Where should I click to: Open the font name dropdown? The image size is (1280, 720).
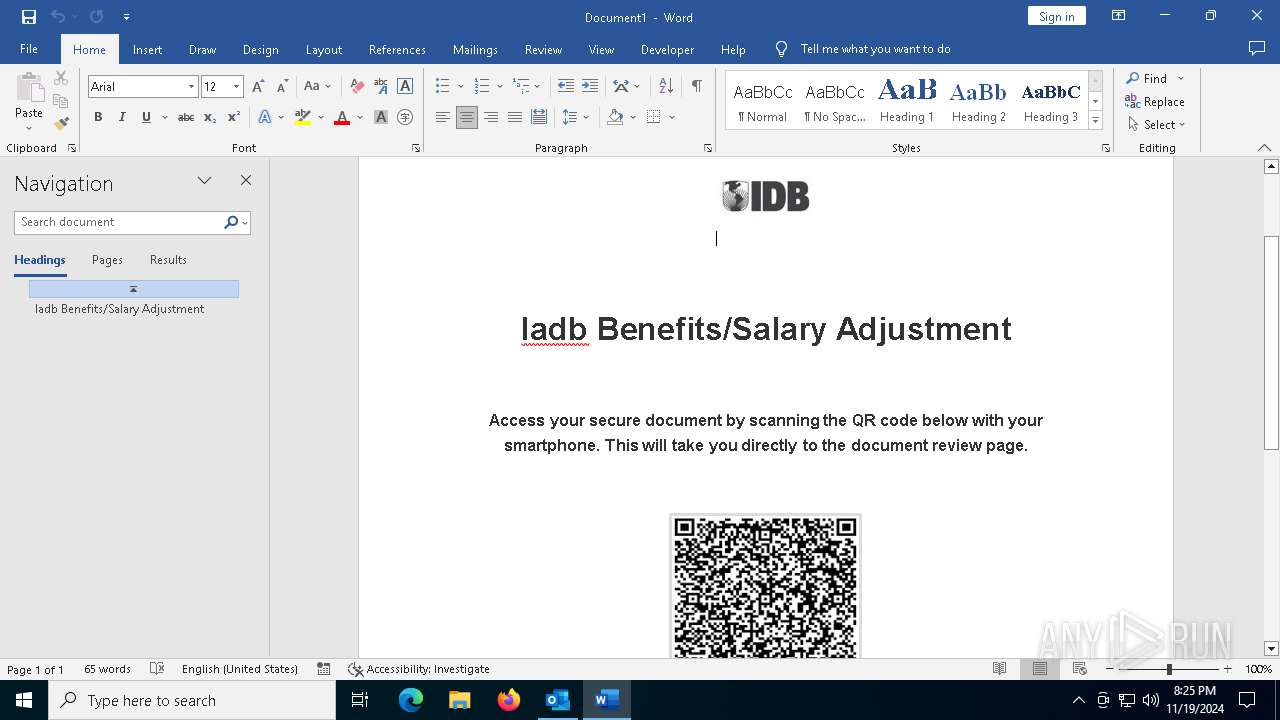pos(191,87)
